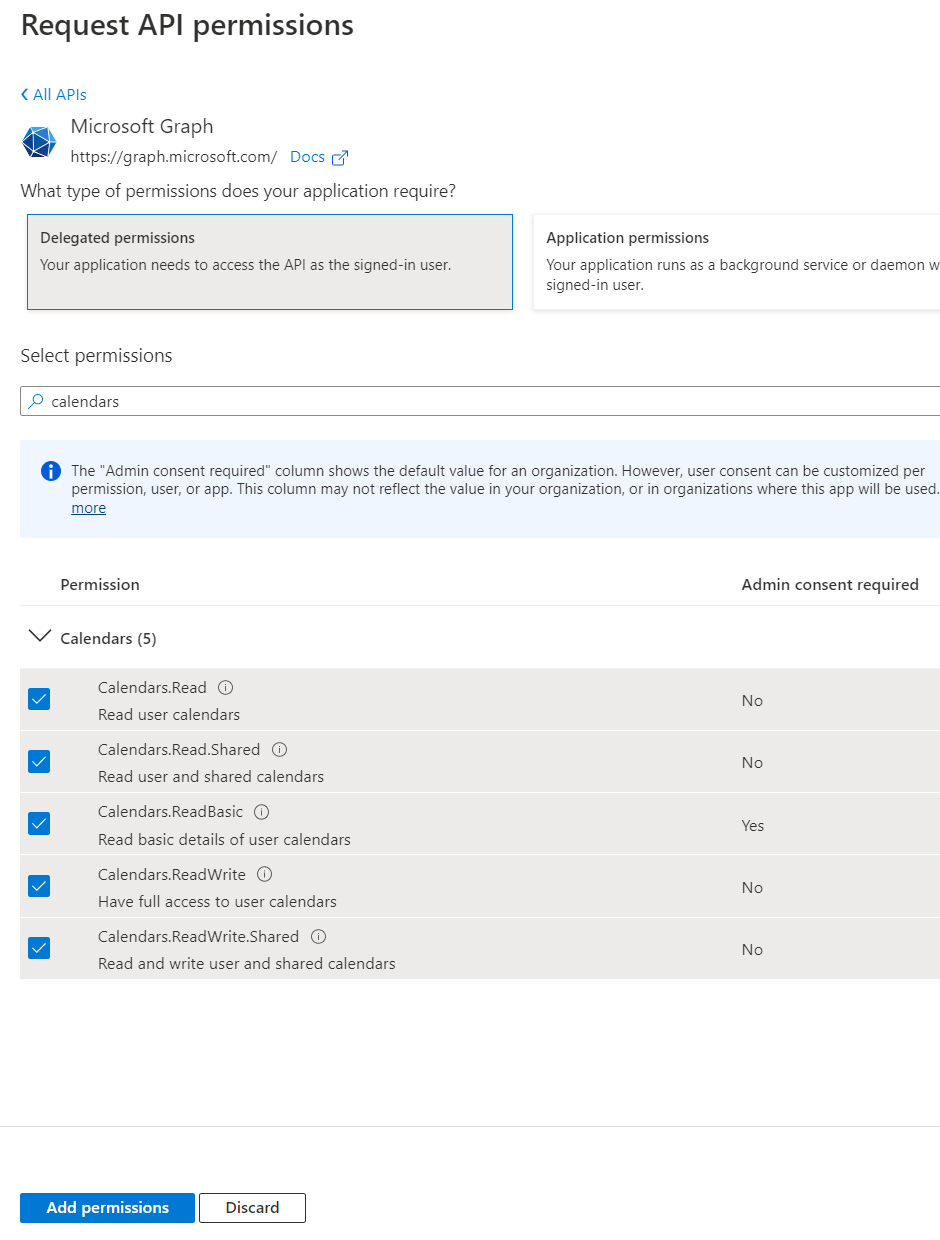Click info icon next to Calendars.Read
940x1240 pixels.
[226, 688]
